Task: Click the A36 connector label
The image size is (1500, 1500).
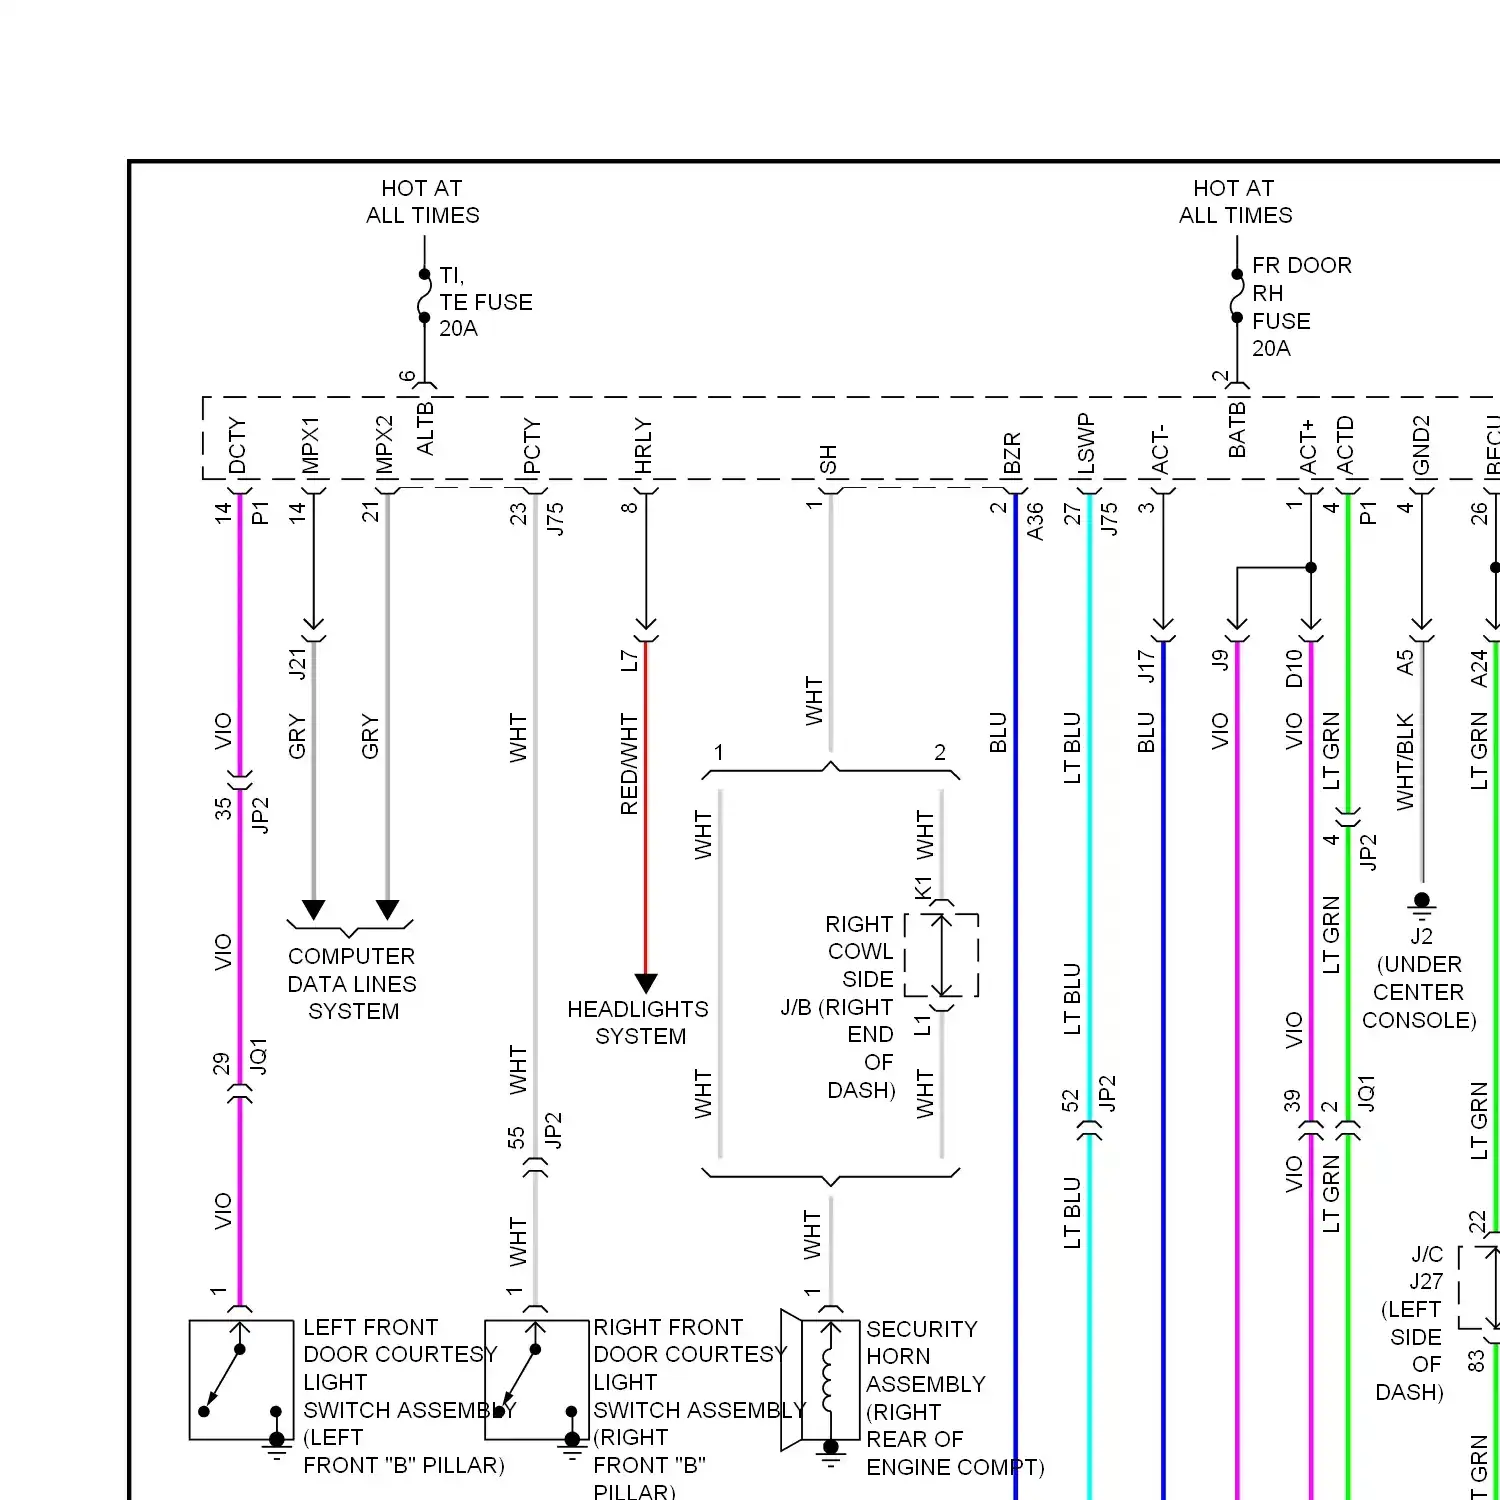Action: [1035, 521]
